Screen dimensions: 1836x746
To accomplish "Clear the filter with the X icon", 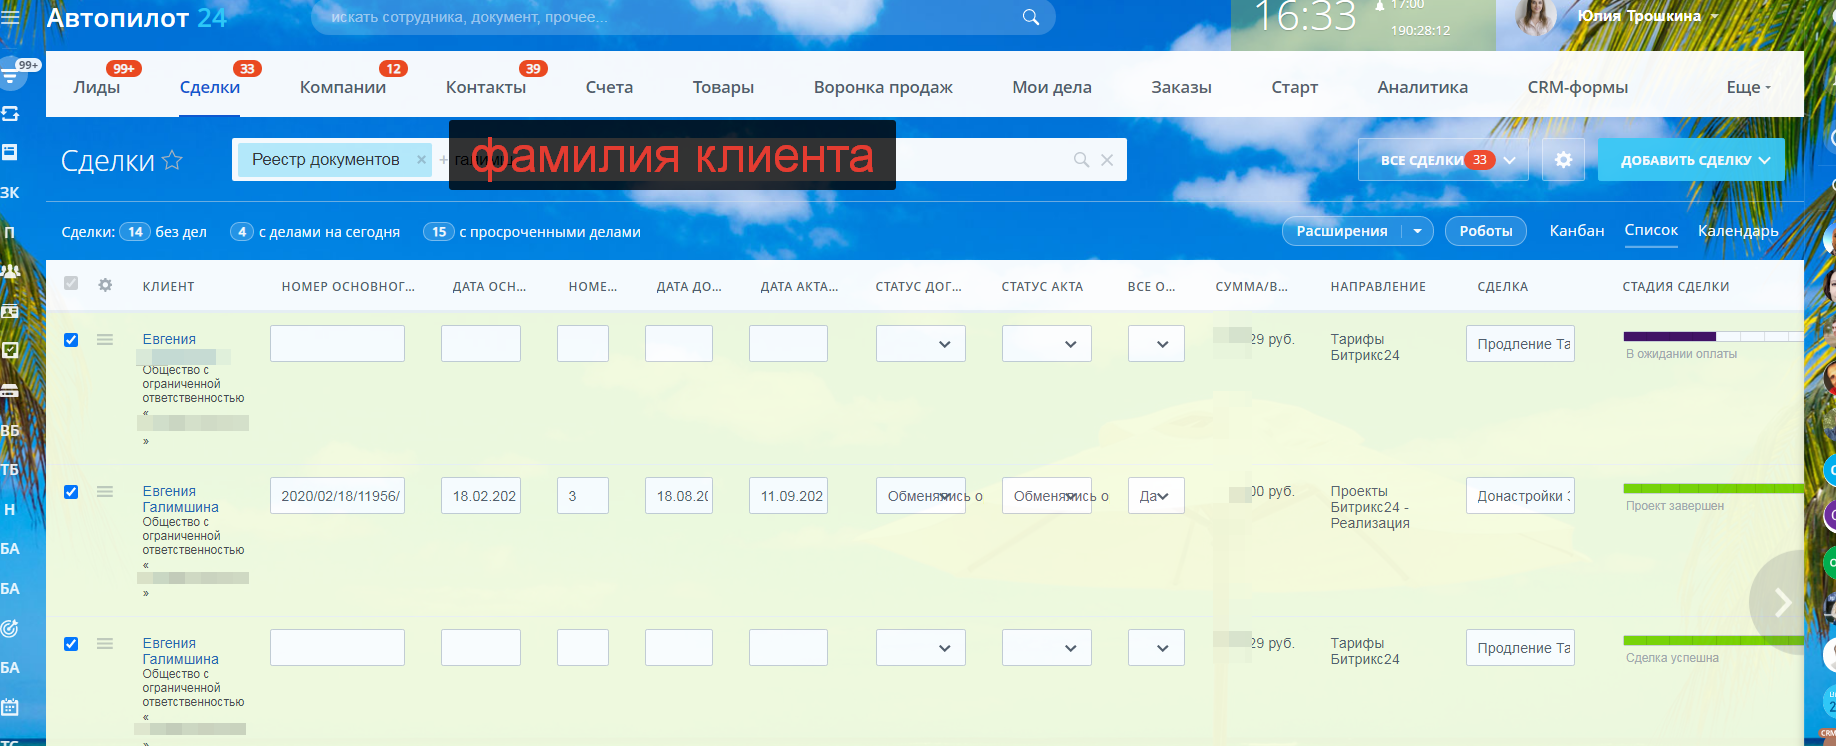I will point(1107,160).
